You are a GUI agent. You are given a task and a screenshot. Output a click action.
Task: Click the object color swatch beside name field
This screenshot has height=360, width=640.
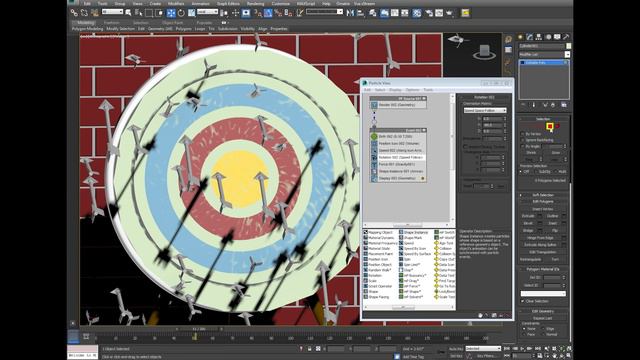click(x=569, y=46)
